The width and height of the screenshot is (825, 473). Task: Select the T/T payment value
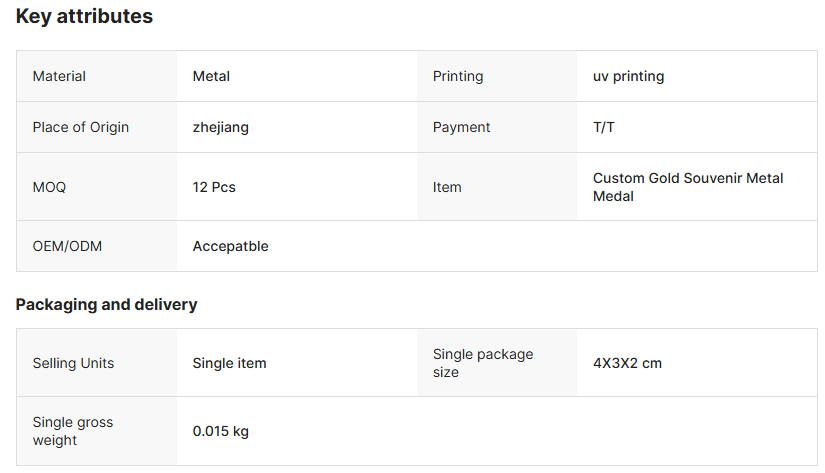point(604,127)
